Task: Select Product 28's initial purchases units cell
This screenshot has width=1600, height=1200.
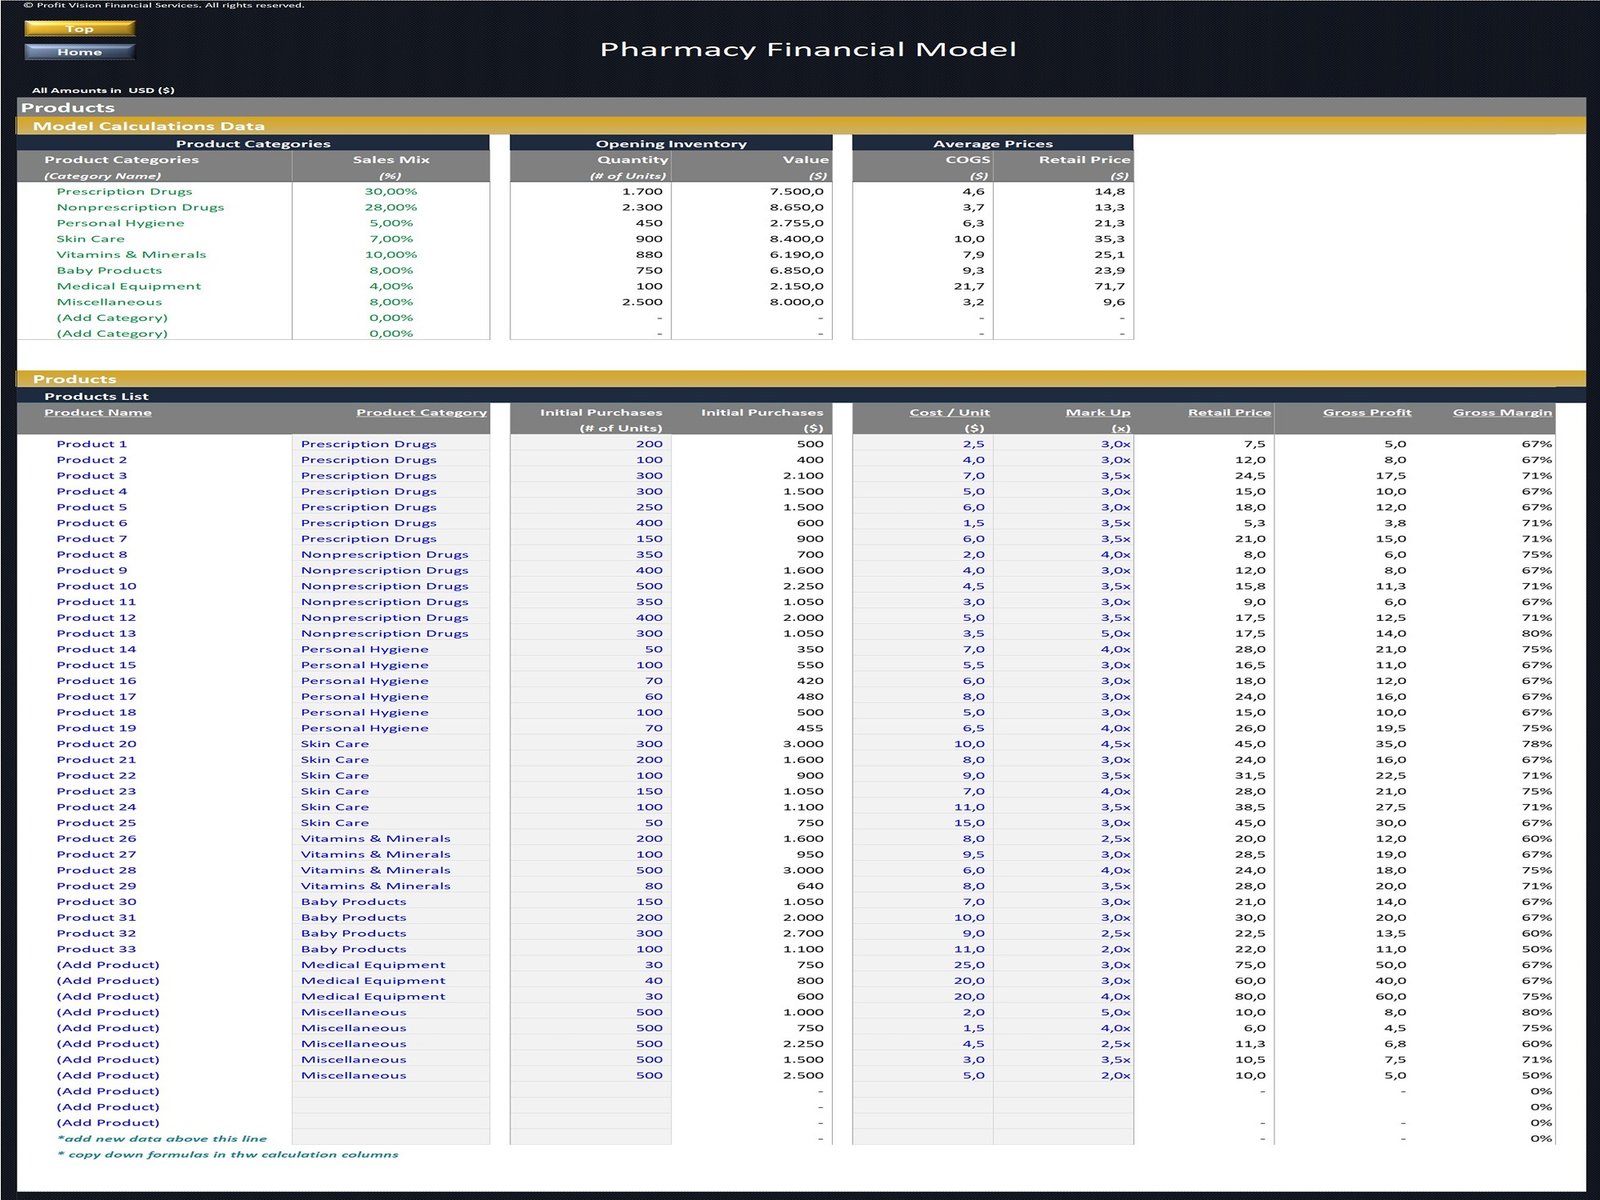Action: click(x=649, y=870)
